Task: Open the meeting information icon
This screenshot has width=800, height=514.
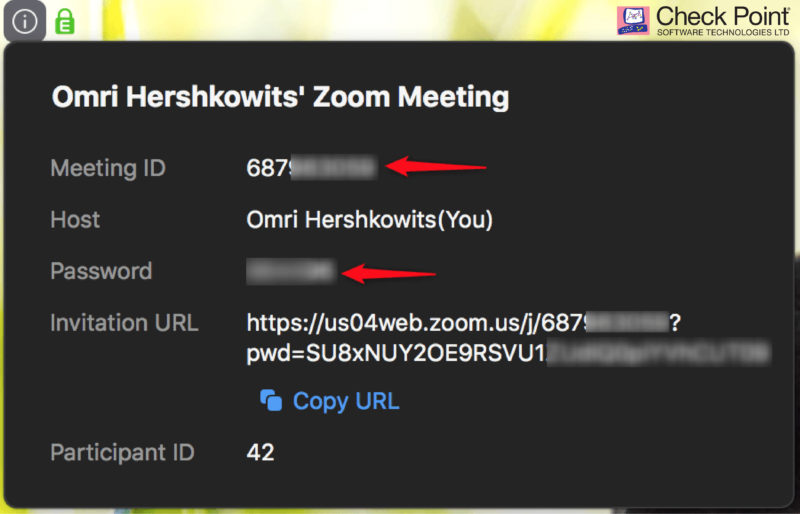Action: [24, 21]
